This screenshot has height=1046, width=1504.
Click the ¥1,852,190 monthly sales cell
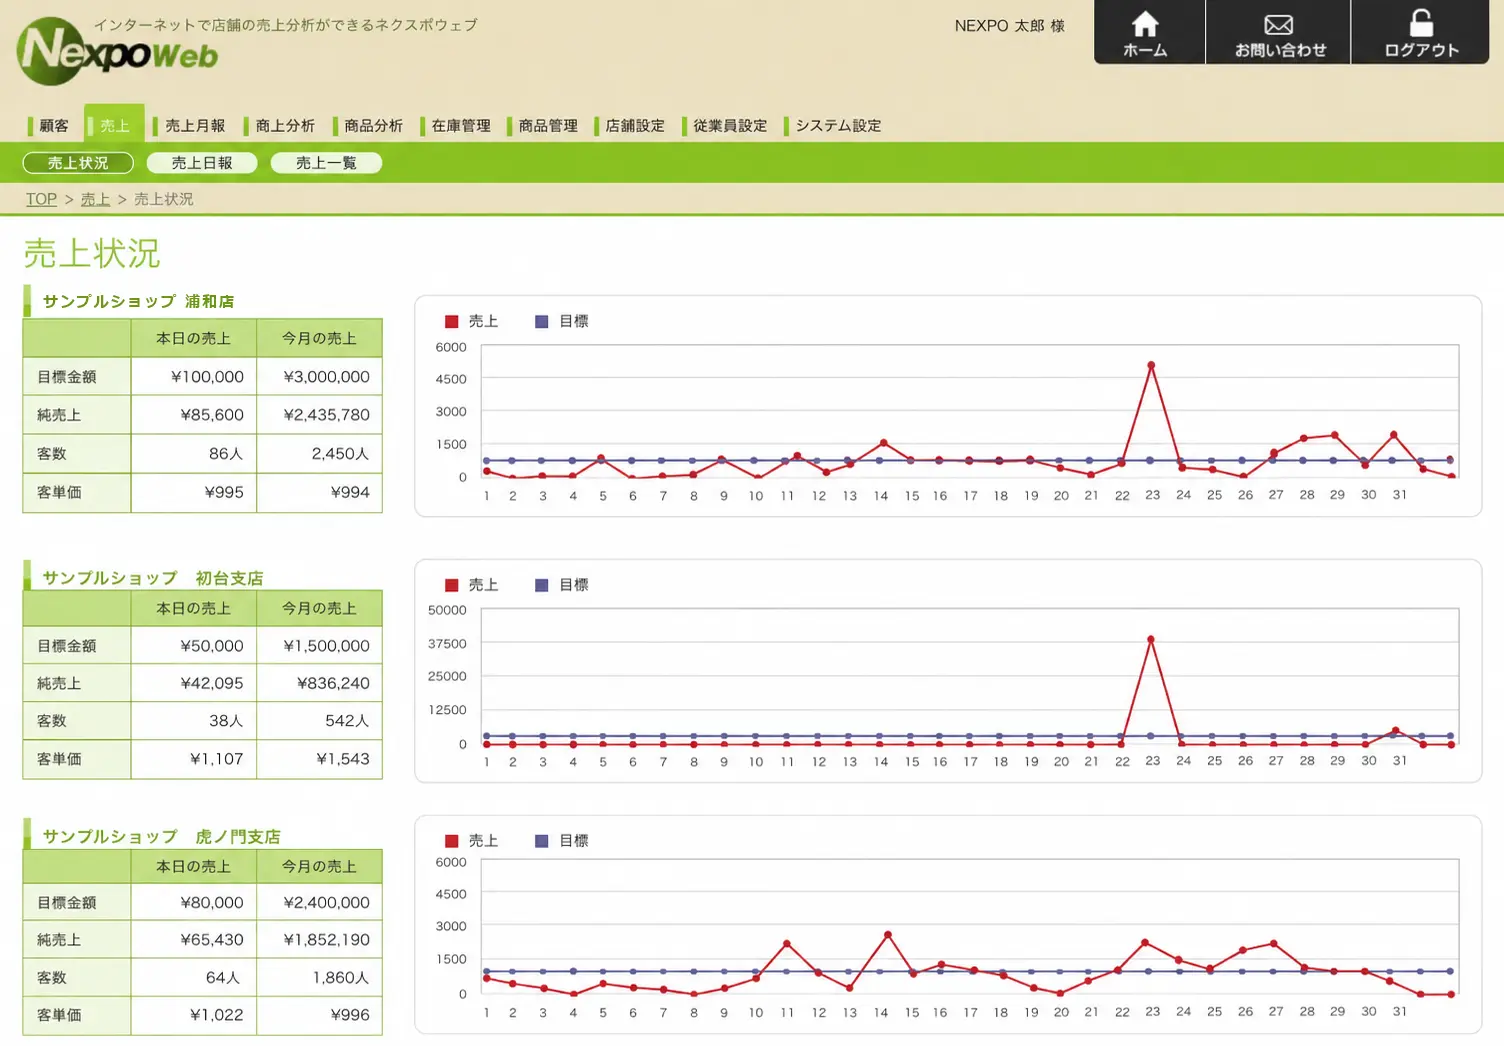click(319, 940)
